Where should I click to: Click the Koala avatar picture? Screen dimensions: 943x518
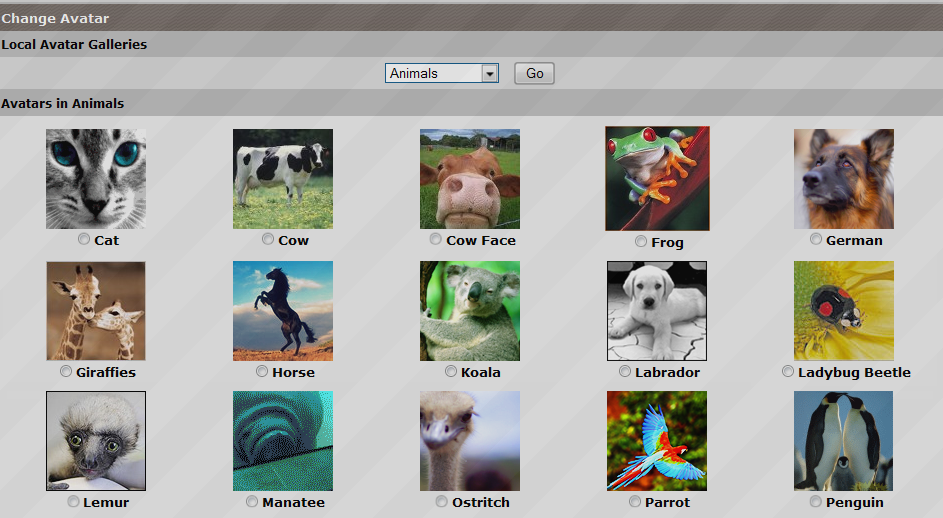(x=470, y=311)
